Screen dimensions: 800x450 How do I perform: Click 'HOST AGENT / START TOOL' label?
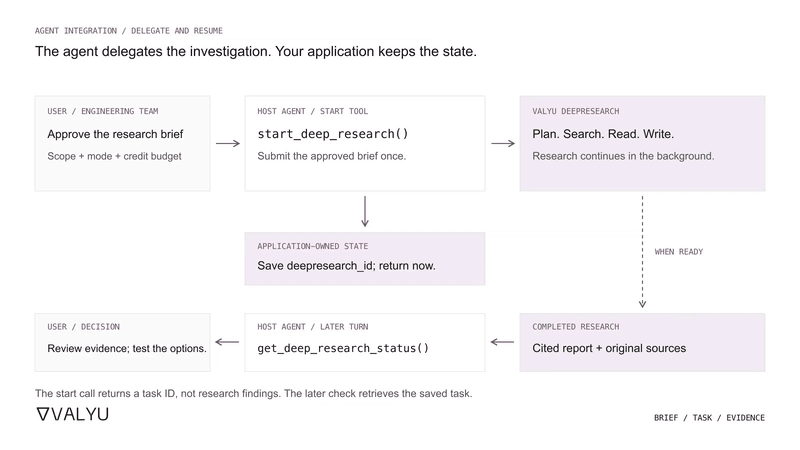[x=312, y=111]
